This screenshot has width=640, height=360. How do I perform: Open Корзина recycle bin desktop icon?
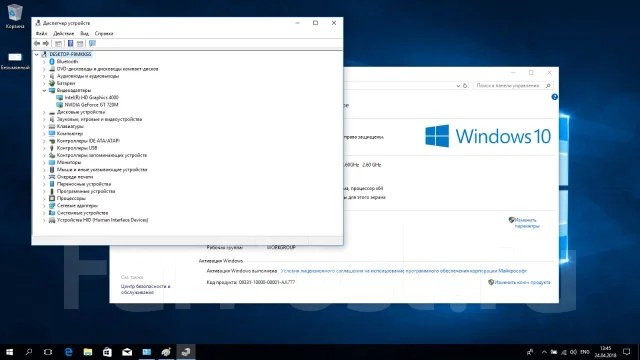click(x=15, y=16)
